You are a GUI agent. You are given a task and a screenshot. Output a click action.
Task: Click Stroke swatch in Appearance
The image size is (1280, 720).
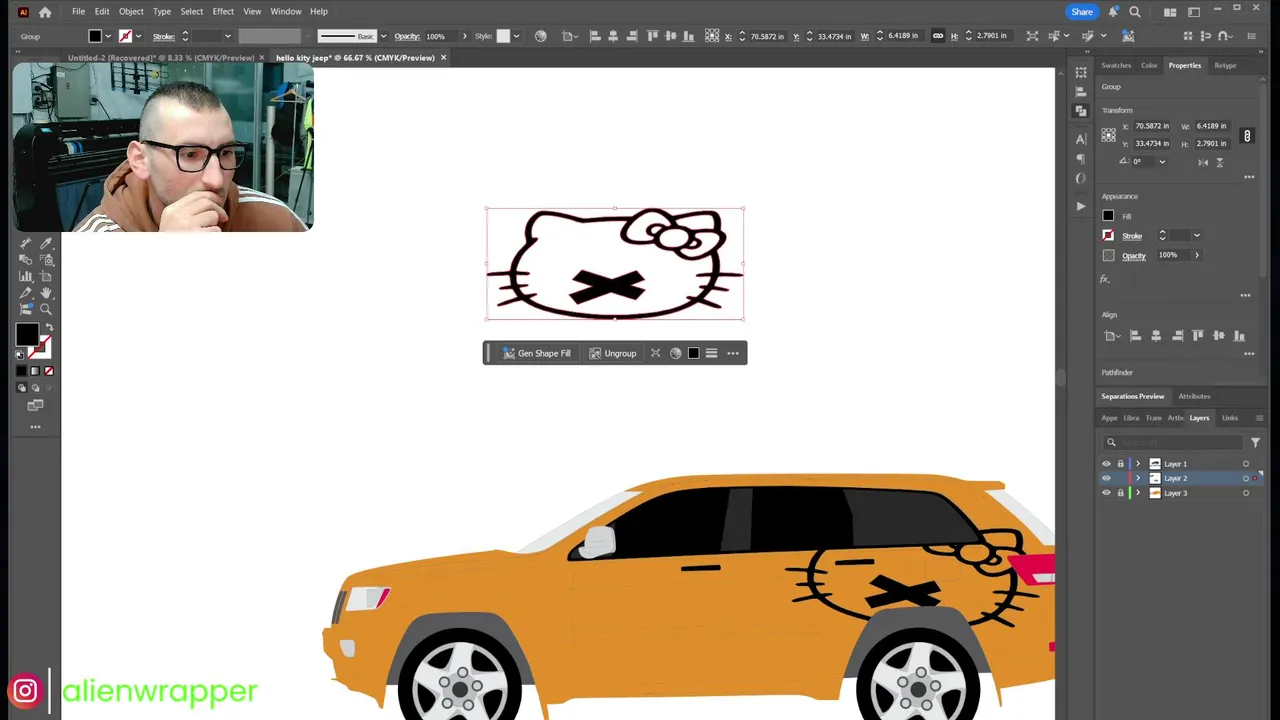1108,236
